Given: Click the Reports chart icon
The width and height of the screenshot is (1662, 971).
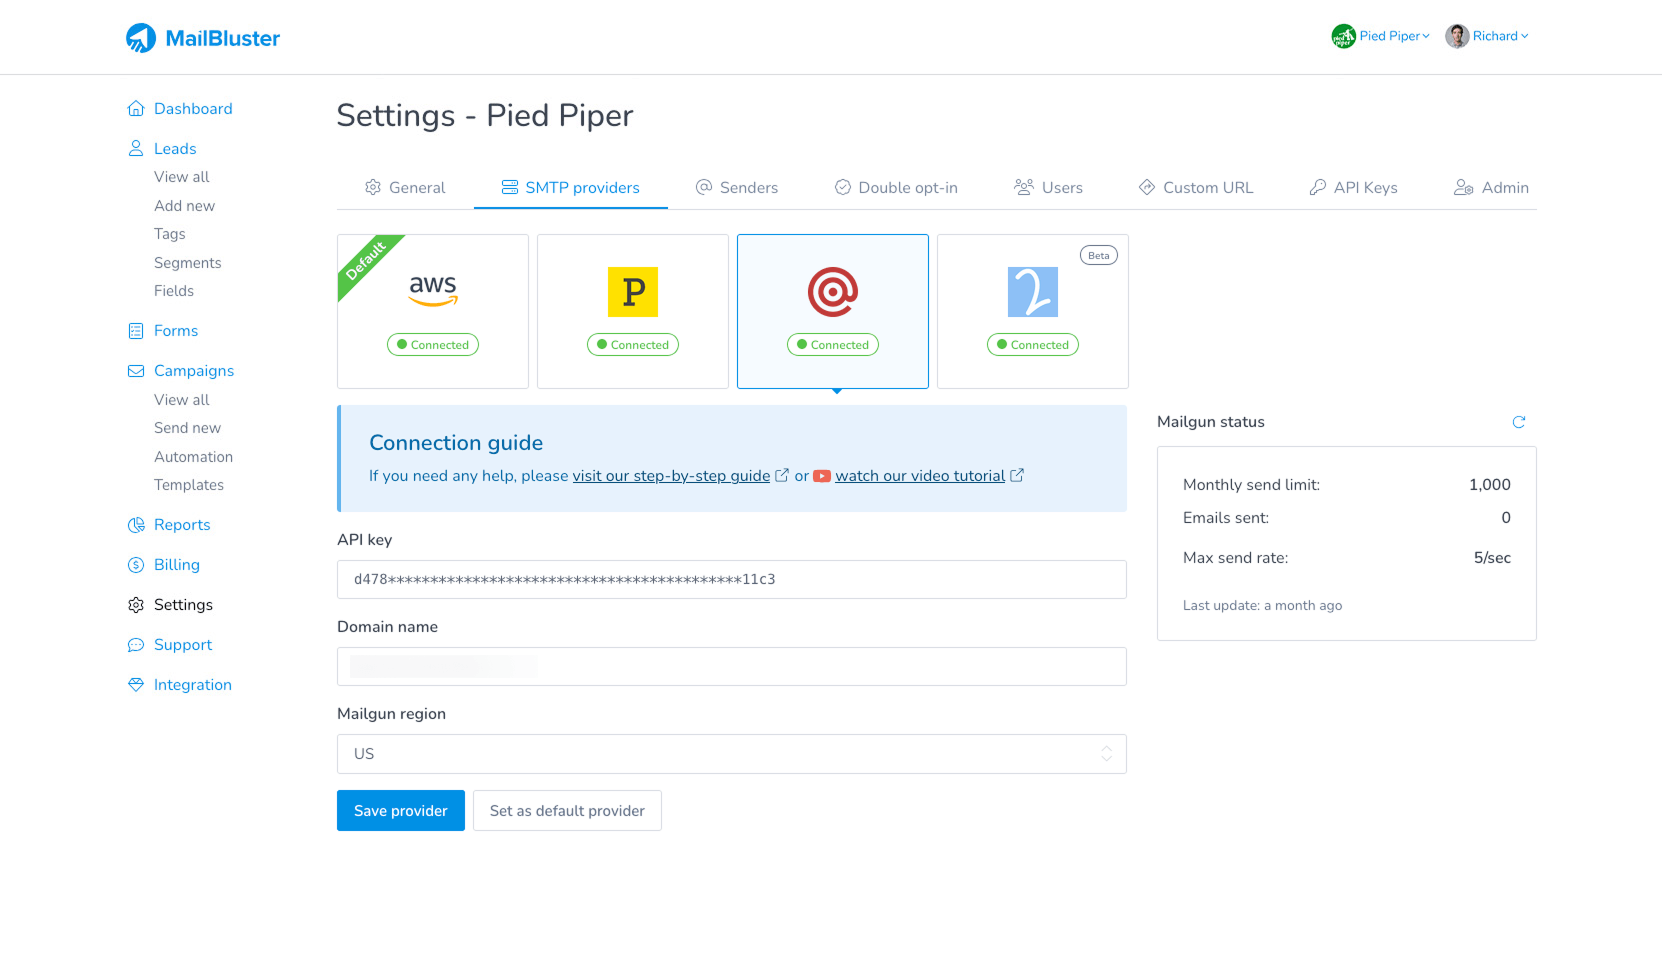Looking at the screenshot, I should (136, 525).
